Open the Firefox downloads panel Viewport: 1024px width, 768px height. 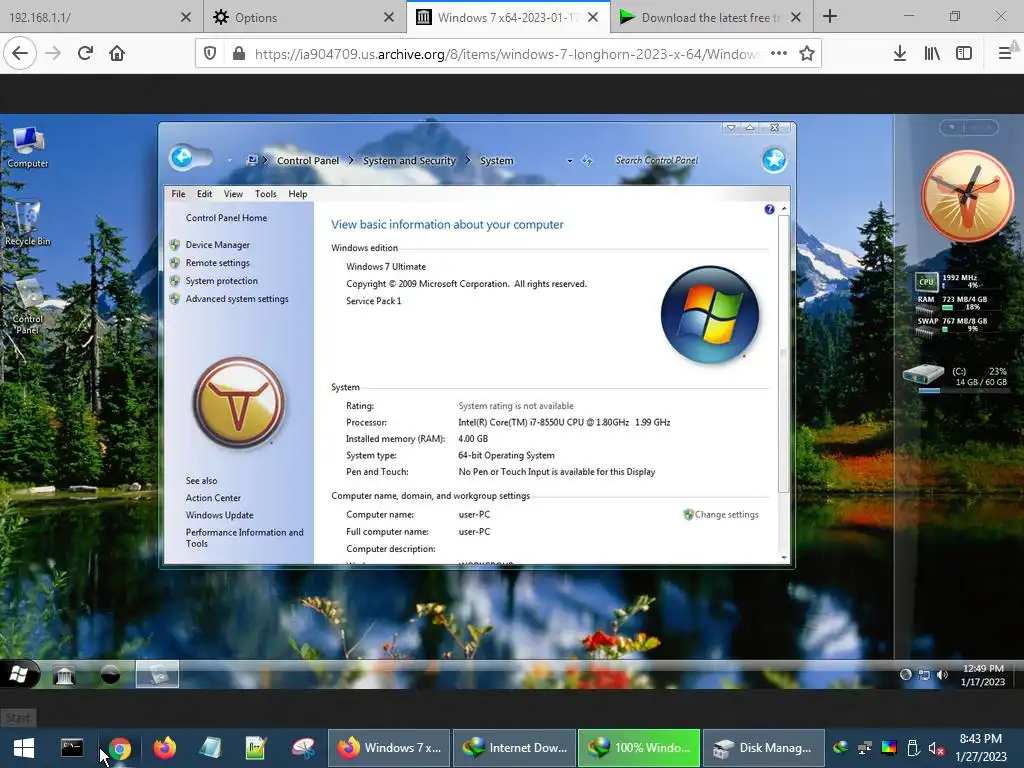(899, 54)
